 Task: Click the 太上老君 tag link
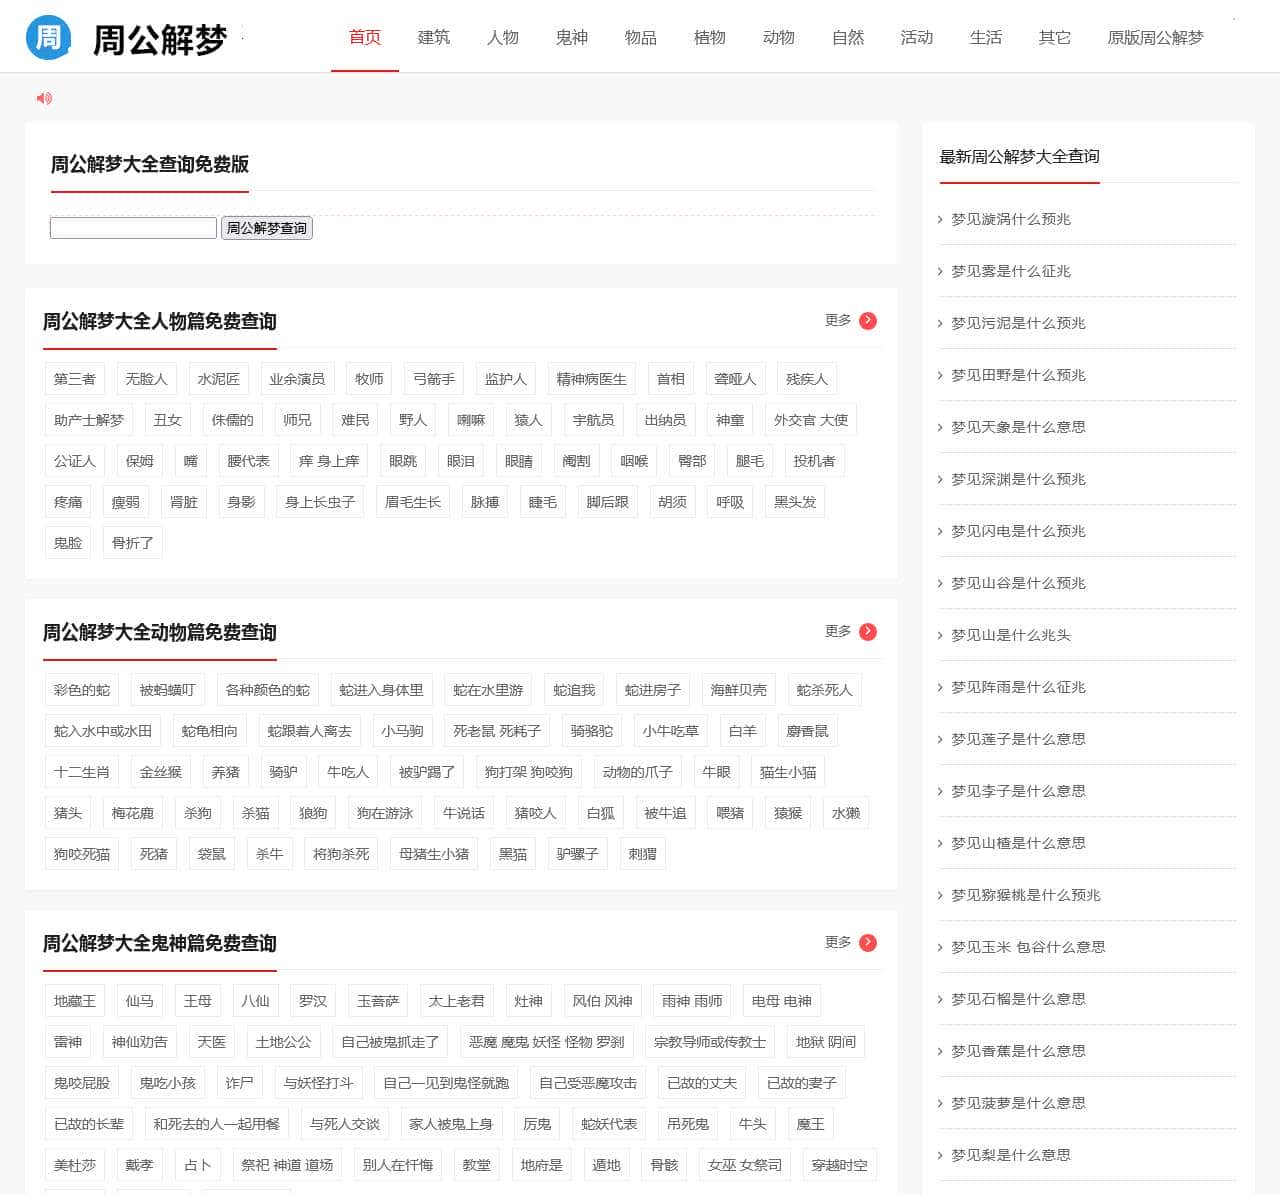[456, 1001]
